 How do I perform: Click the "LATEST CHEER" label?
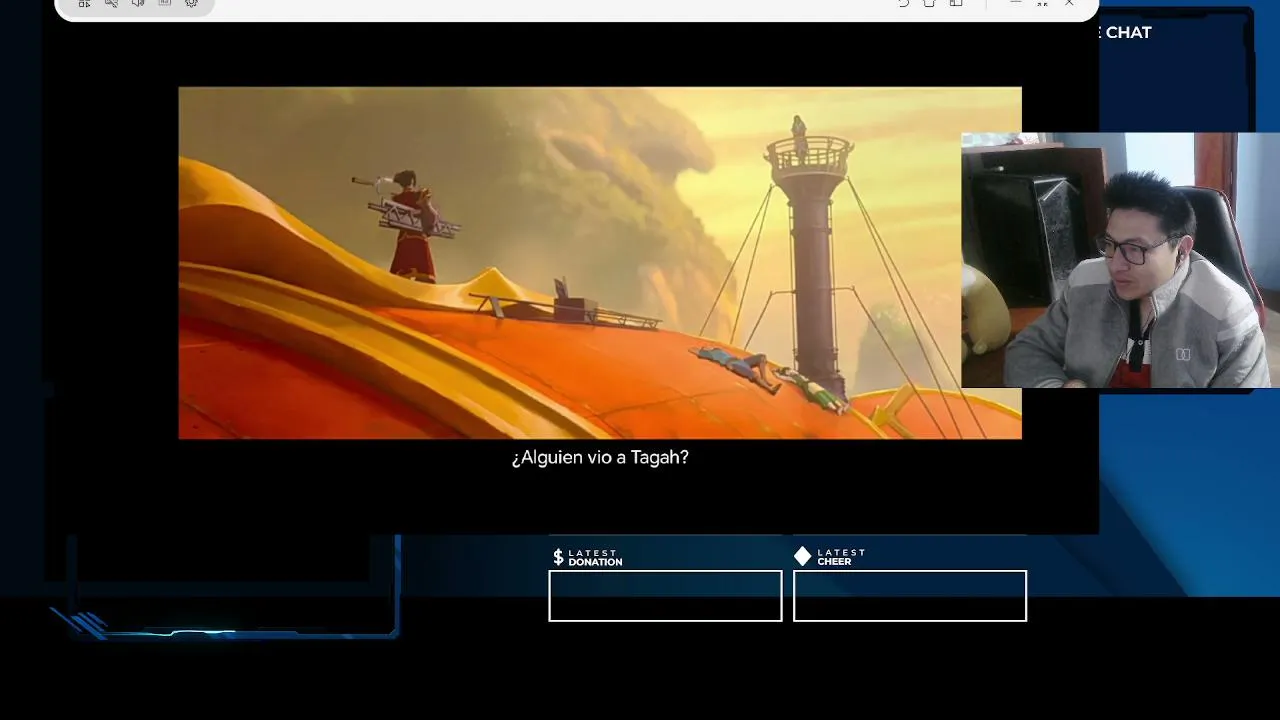[841, 557]
